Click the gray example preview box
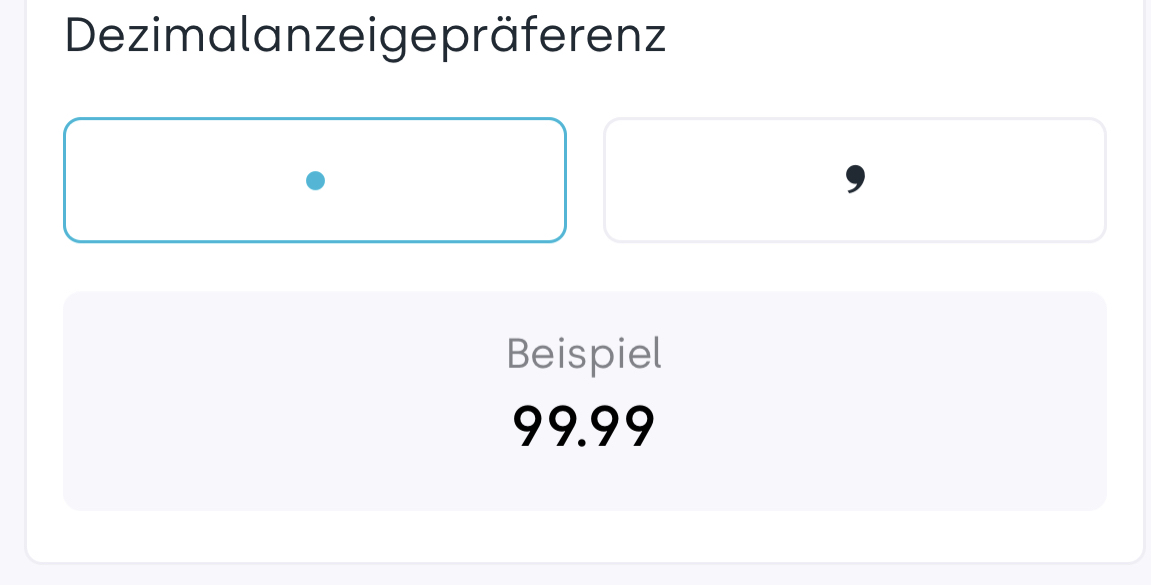Viewport: 1151px width, 585px height. pos(584,400)
